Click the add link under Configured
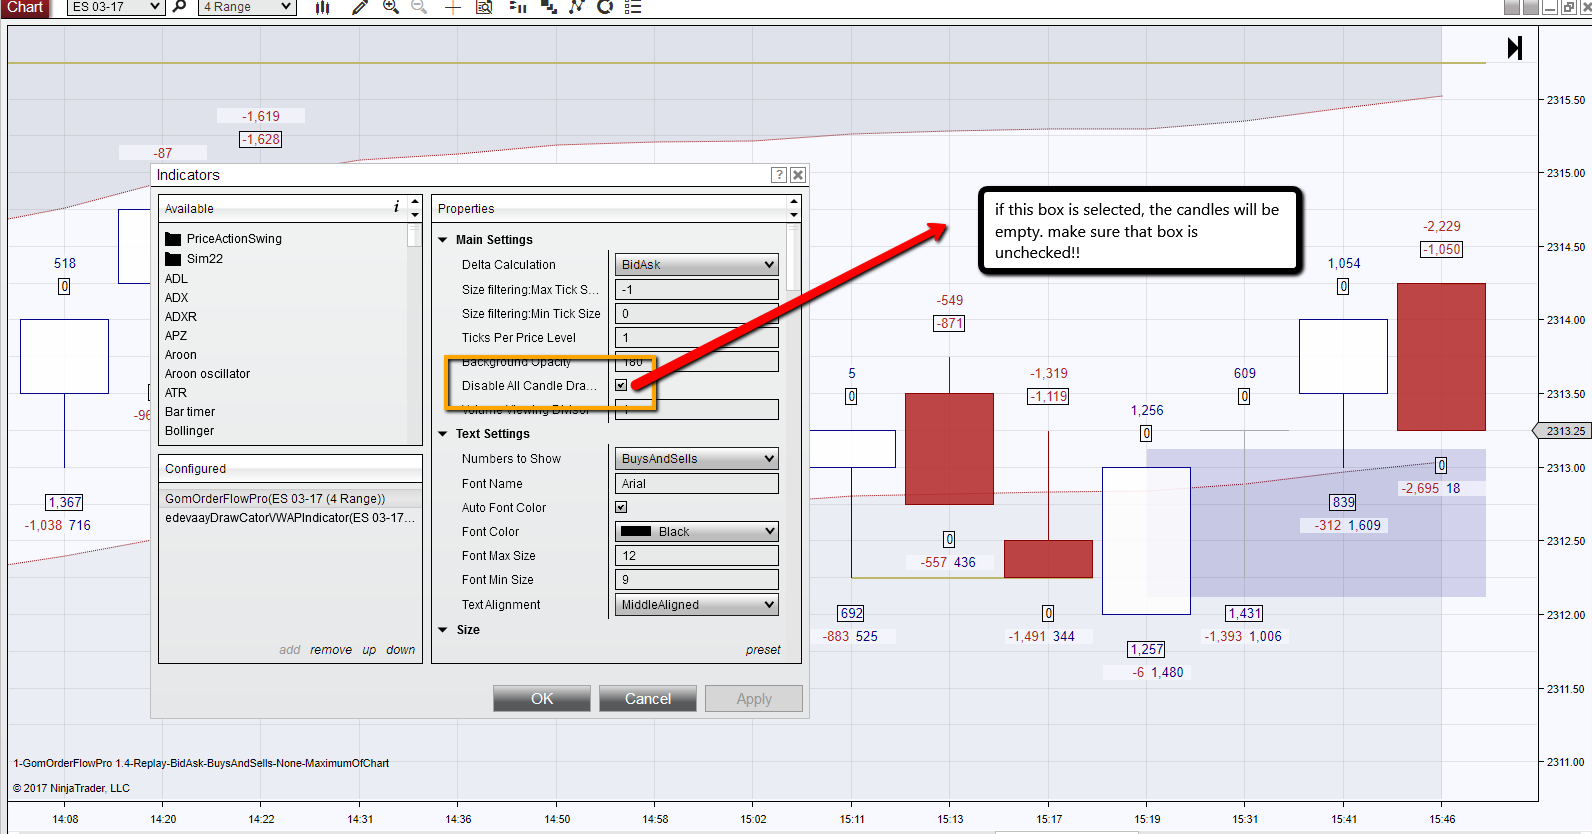1592x834 pixels. (x=290, y=650)
